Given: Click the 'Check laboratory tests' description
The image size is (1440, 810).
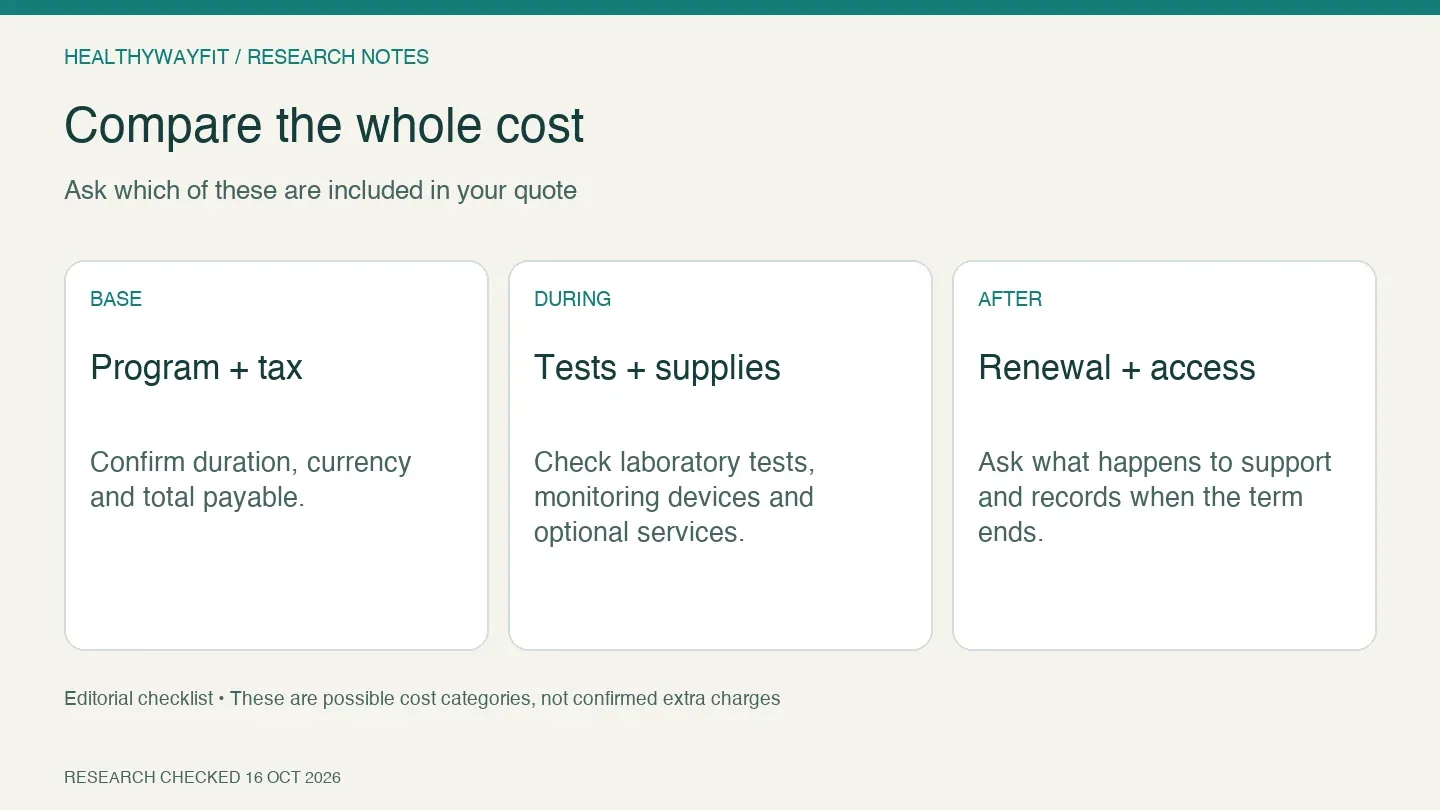Looking at the screenshot, I should [675, 497].
